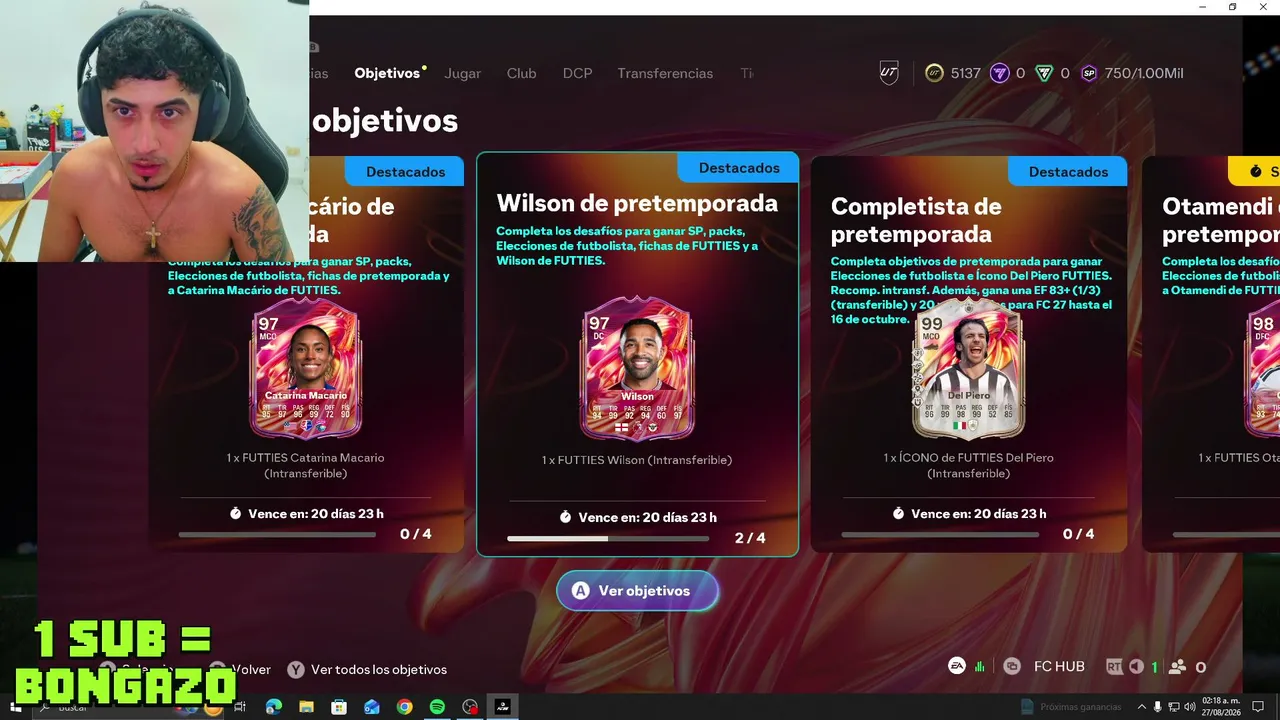This screenshot has height=720, width=1280.
Task: Open File Explorer from taskbar
Action: pos(307,707)
